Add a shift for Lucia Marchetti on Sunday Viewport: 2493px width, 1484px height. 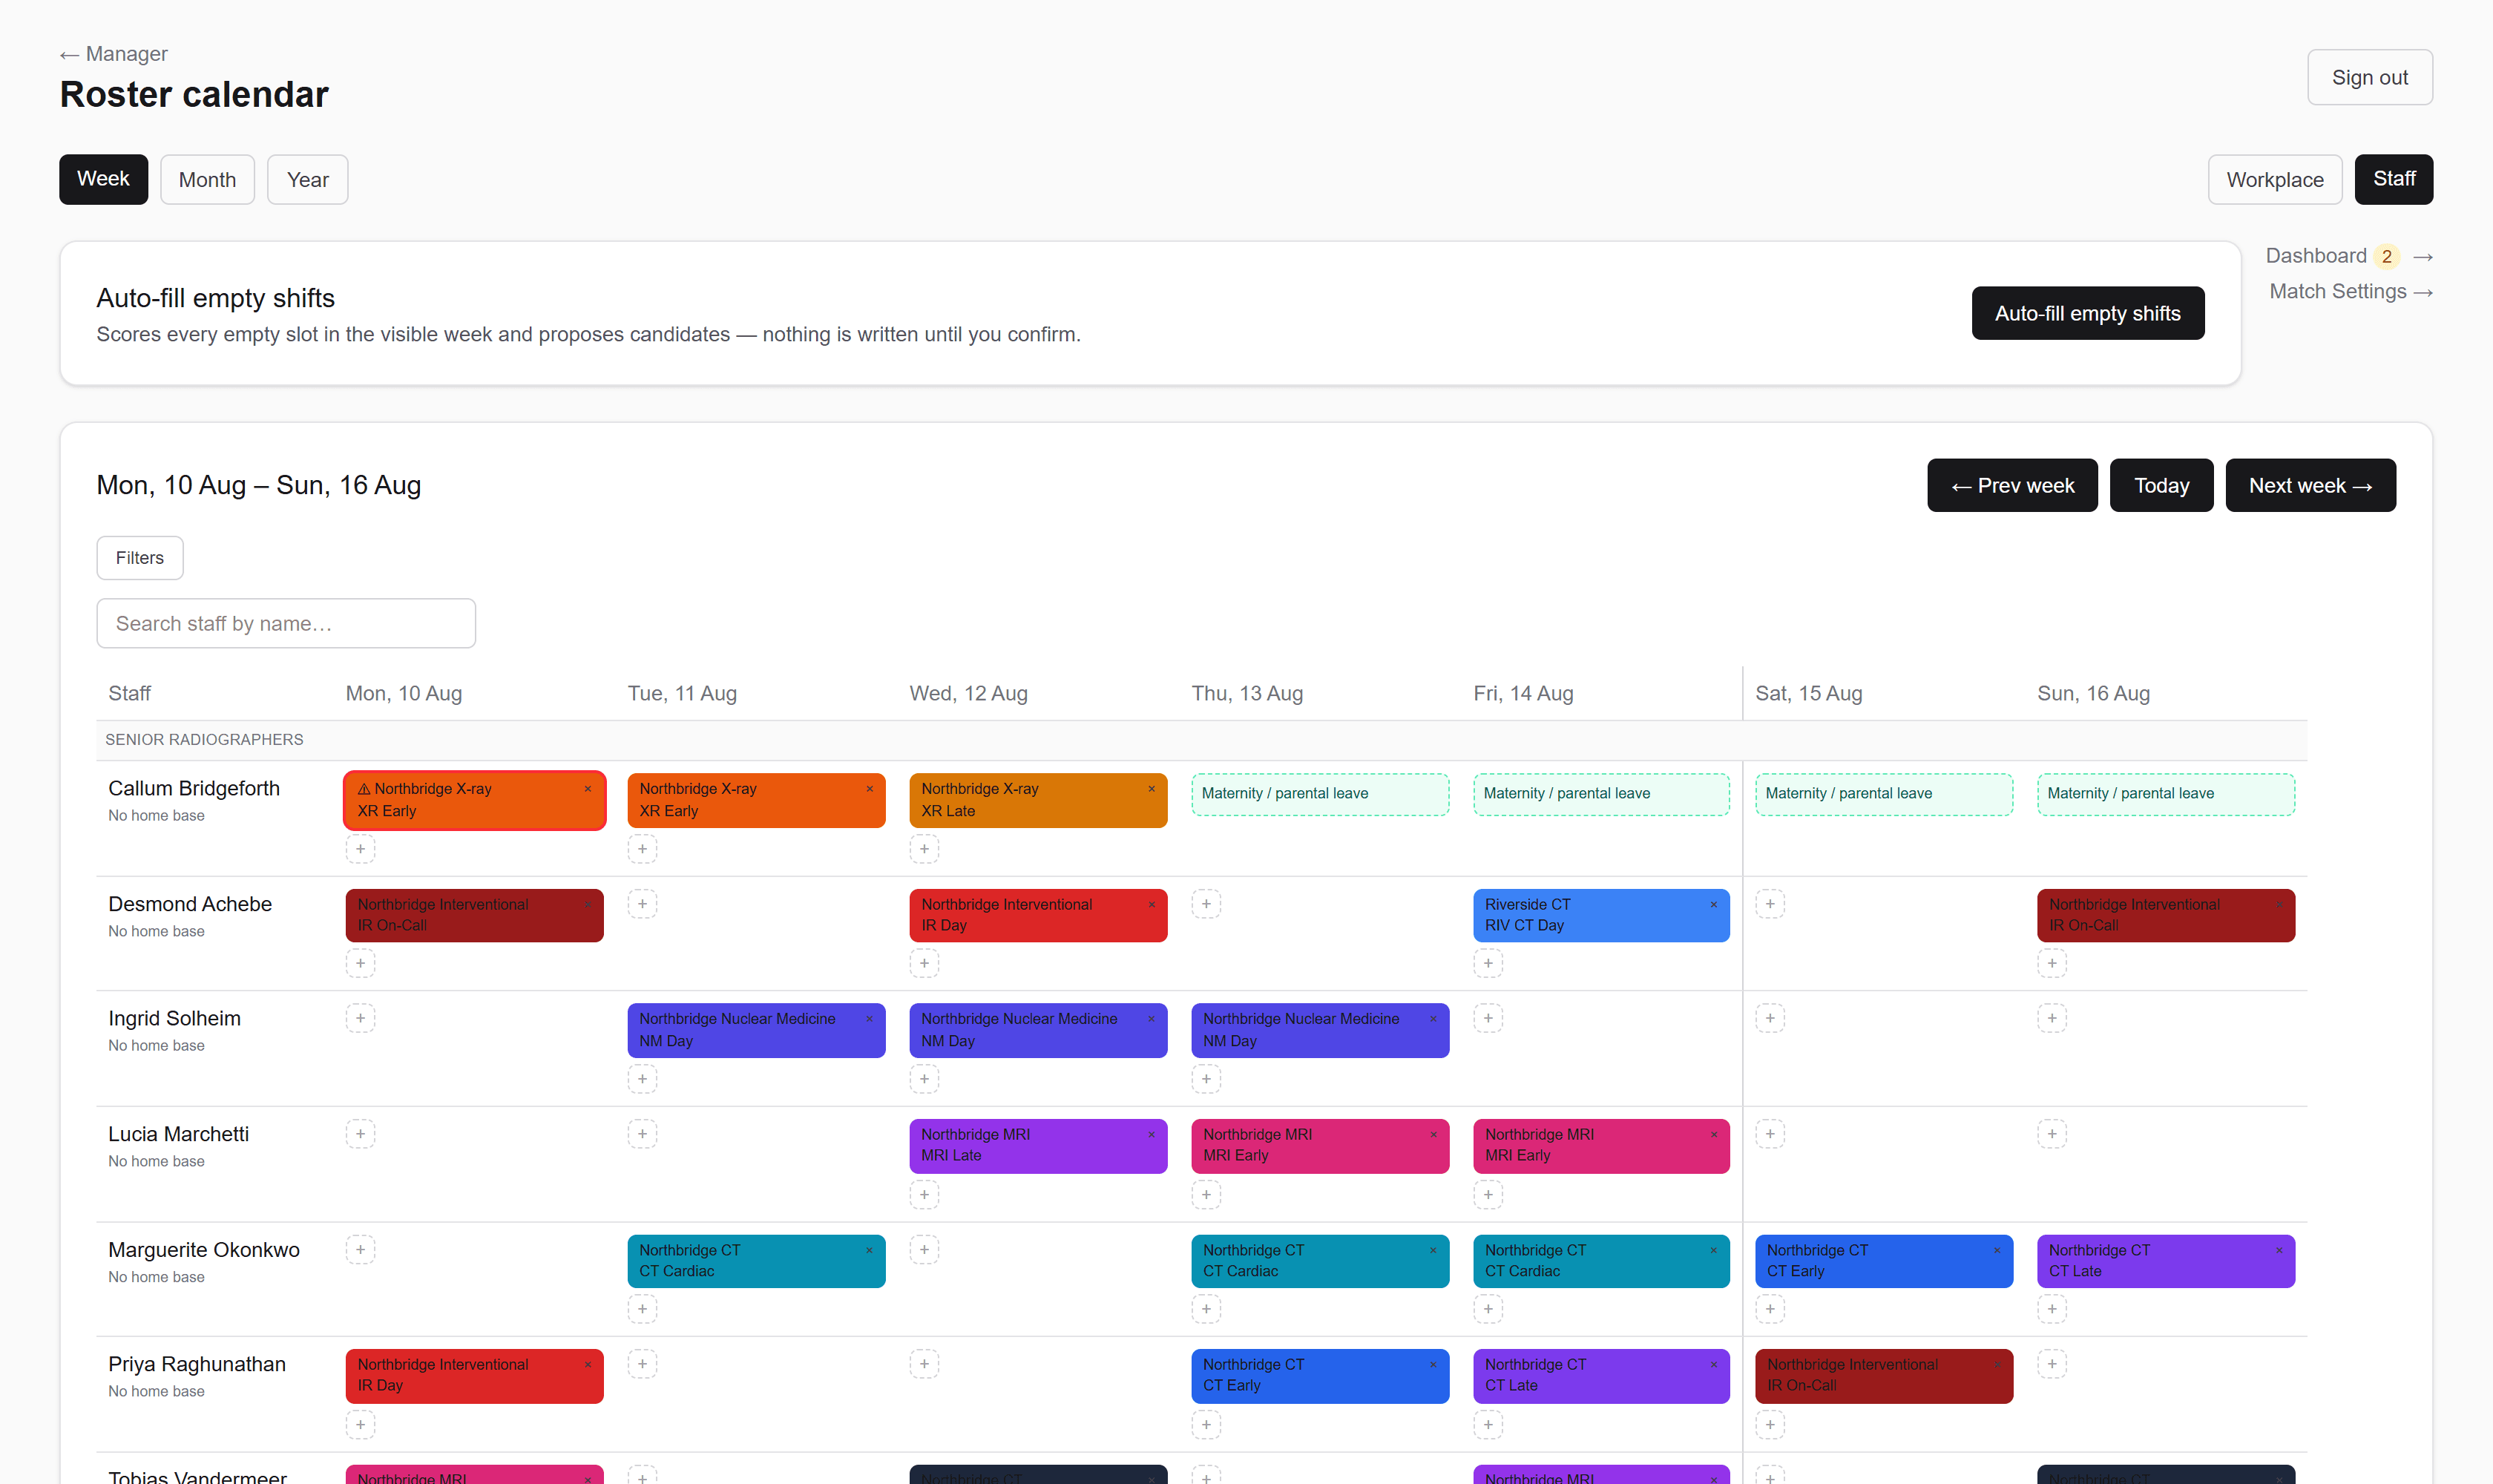tap(2052, 1134)
